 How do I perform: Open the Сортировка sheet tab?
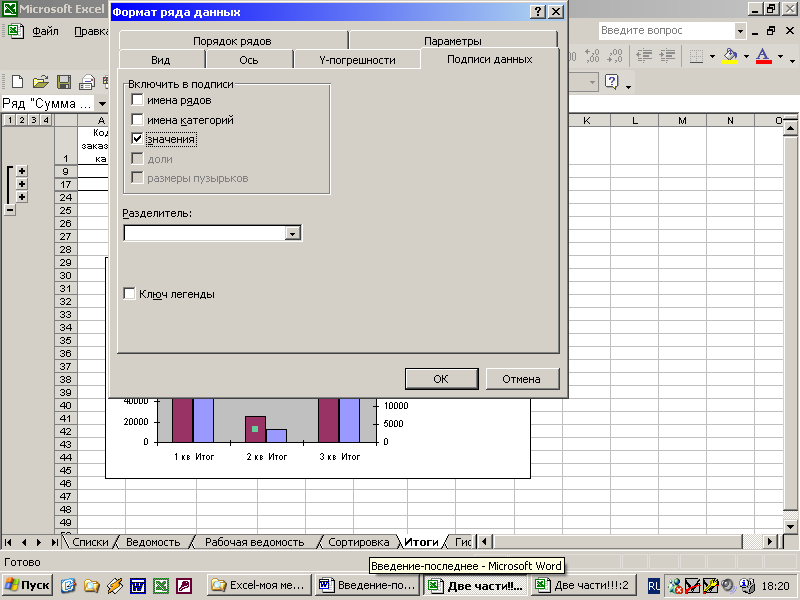[359, 542]
